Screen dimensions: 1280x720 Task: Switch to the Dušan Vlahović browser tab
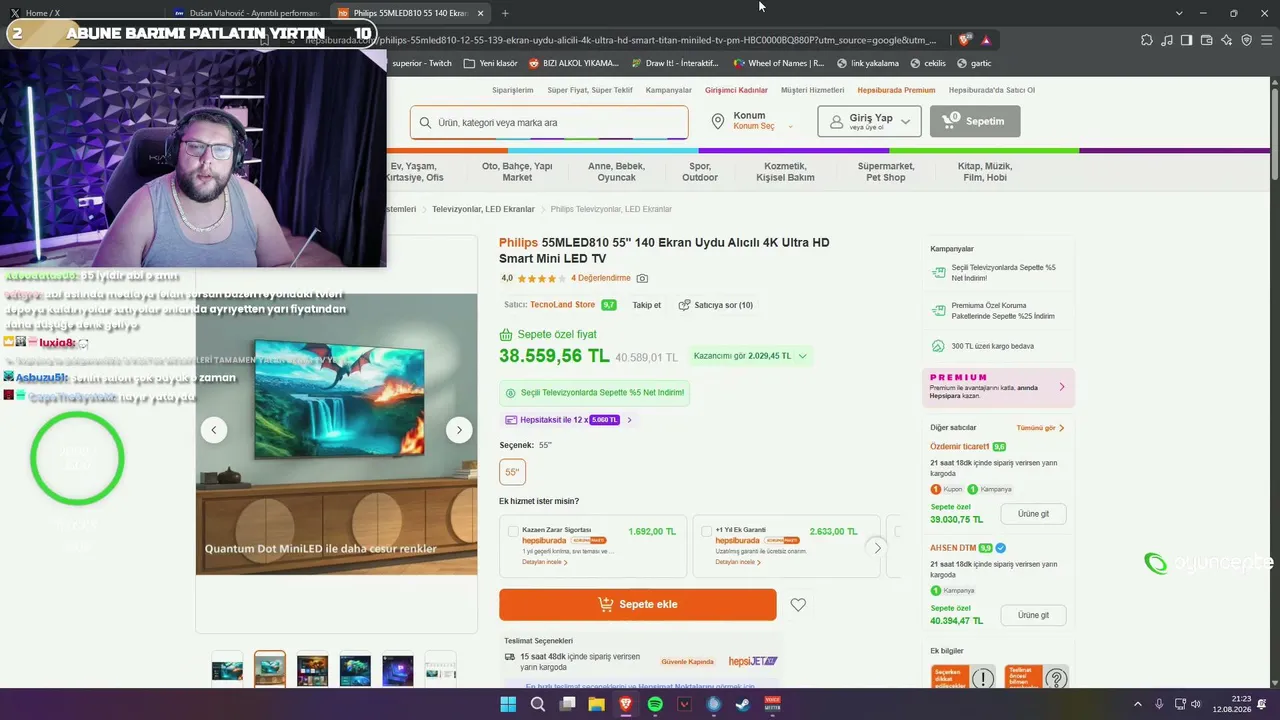pos(247,13)
